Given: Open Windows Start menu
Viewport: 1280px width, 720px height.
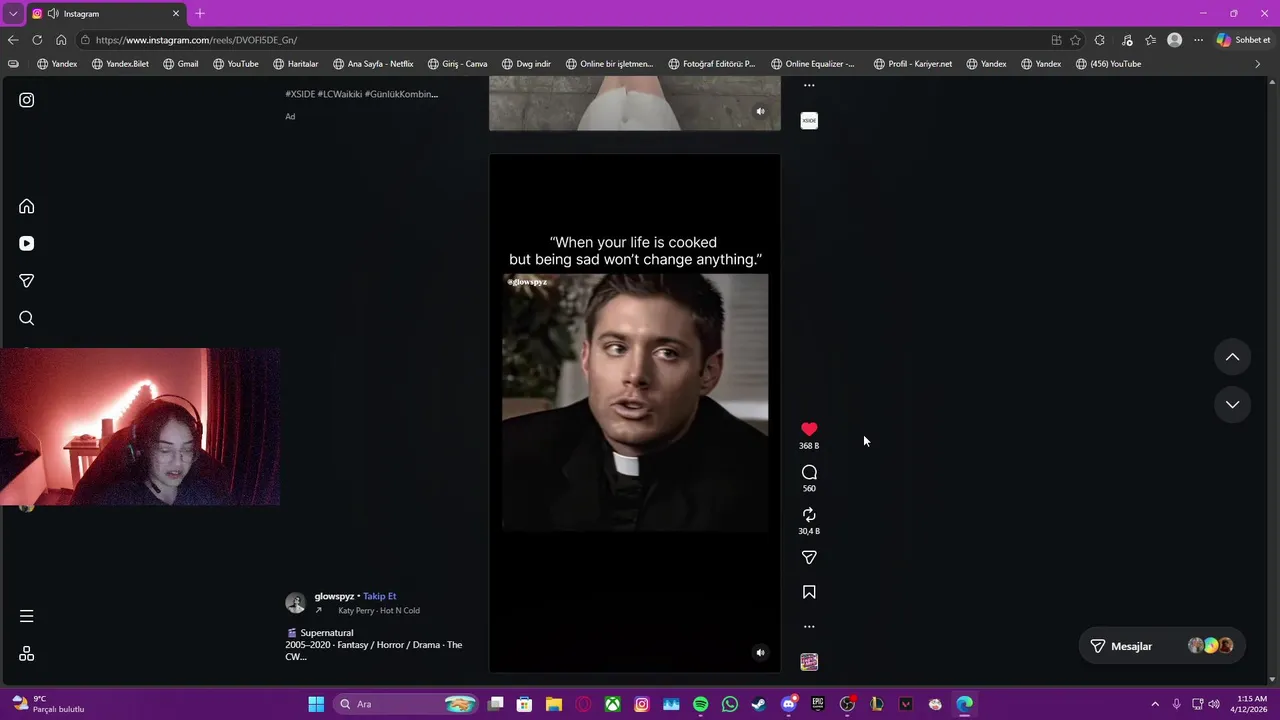Looking at the screenshot, I should pos(316,704).
